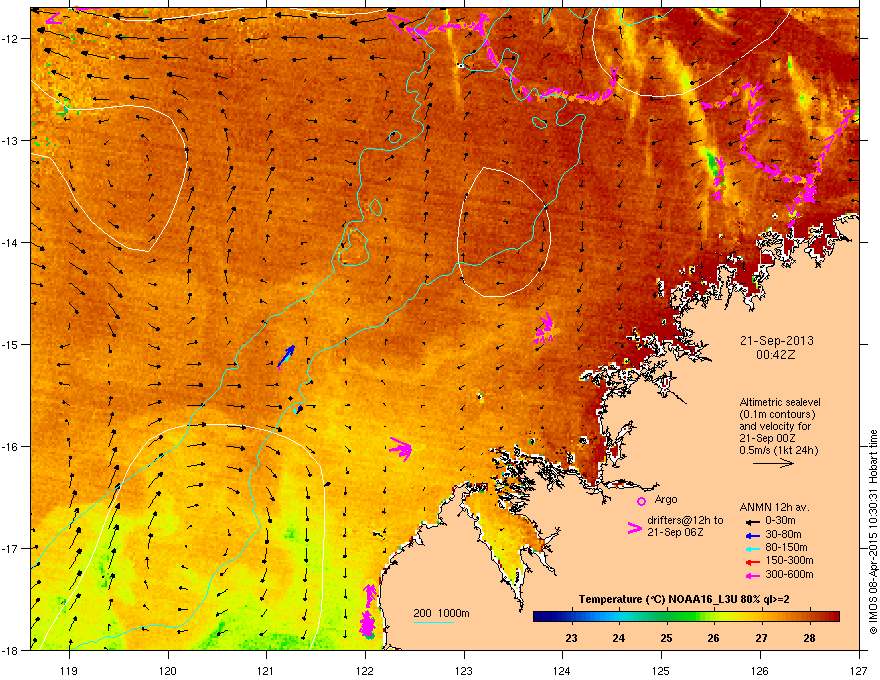Click the 24 tick on the color bar
The width and height of the screenshot is (880, 680).
[618, 638]
